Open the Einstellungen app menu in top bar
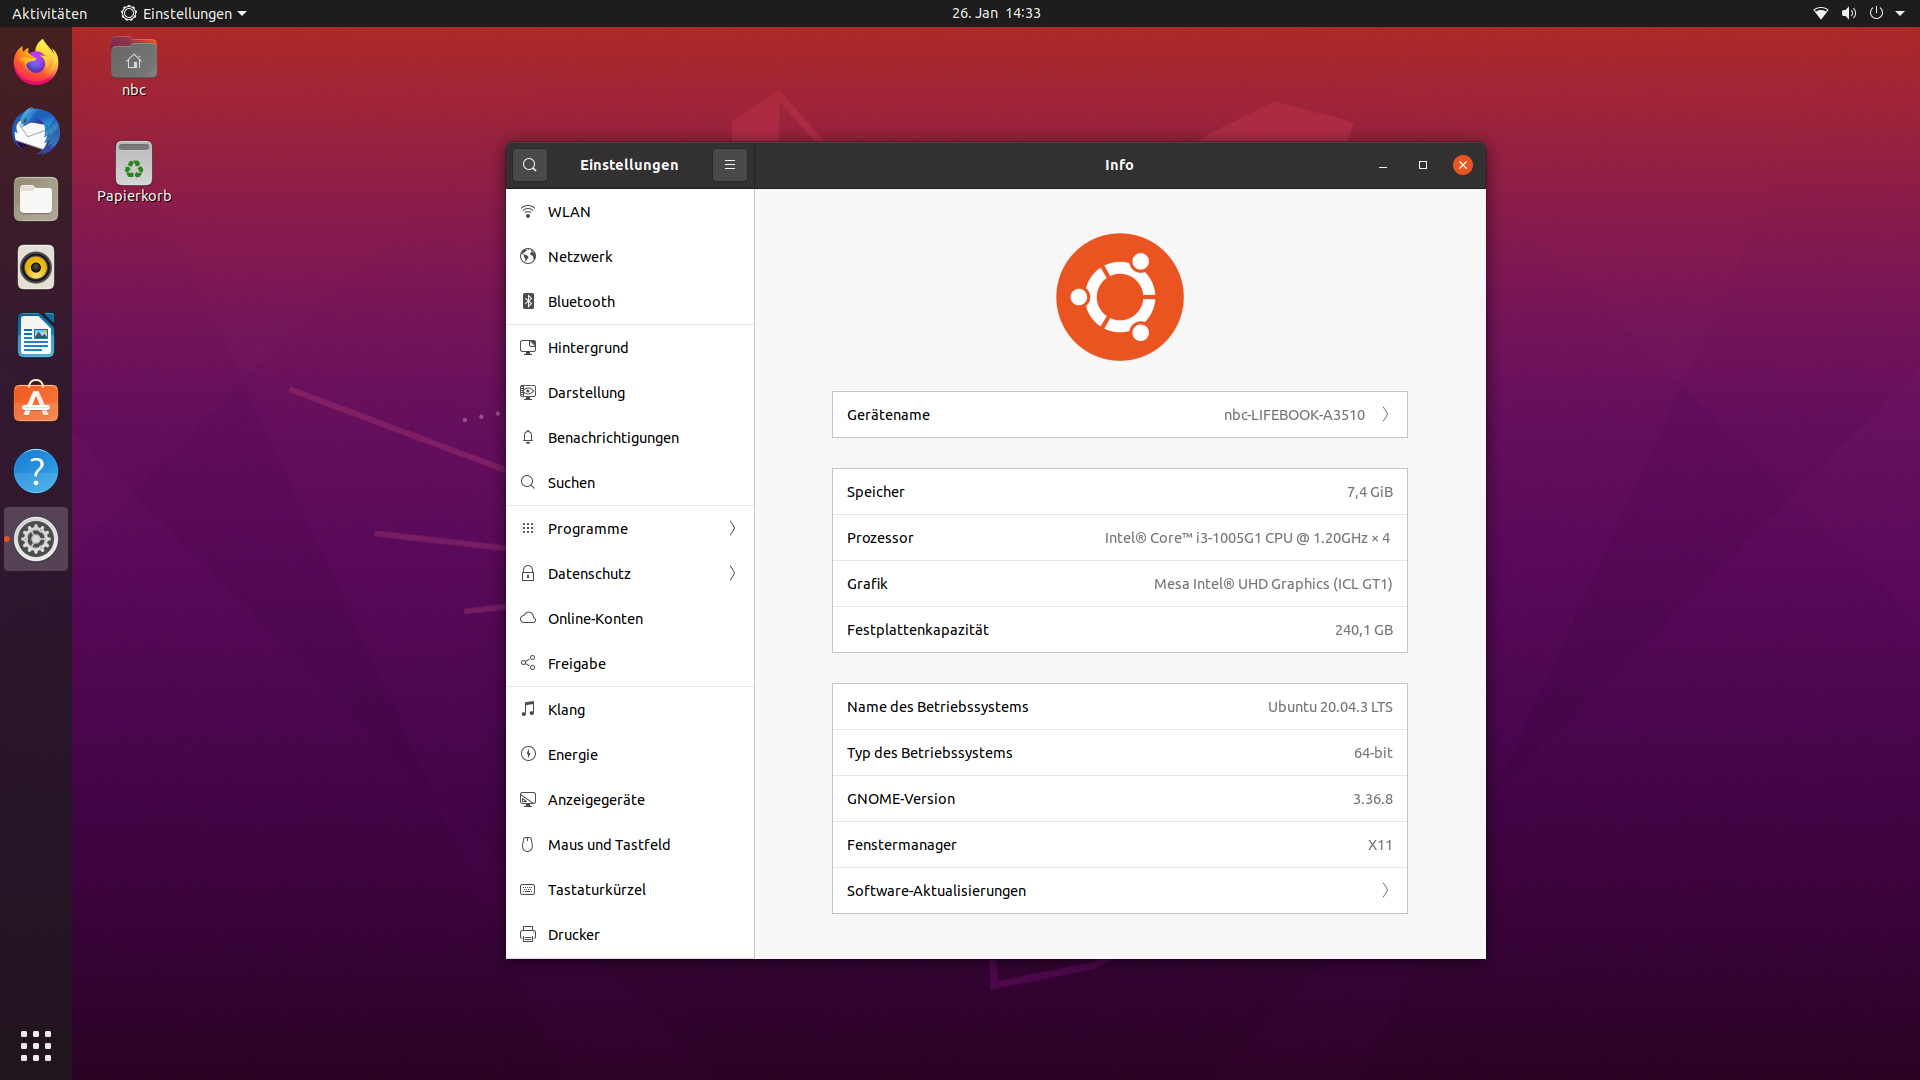The width and height of the screenshot is (1920, 1080). point(184,13)
